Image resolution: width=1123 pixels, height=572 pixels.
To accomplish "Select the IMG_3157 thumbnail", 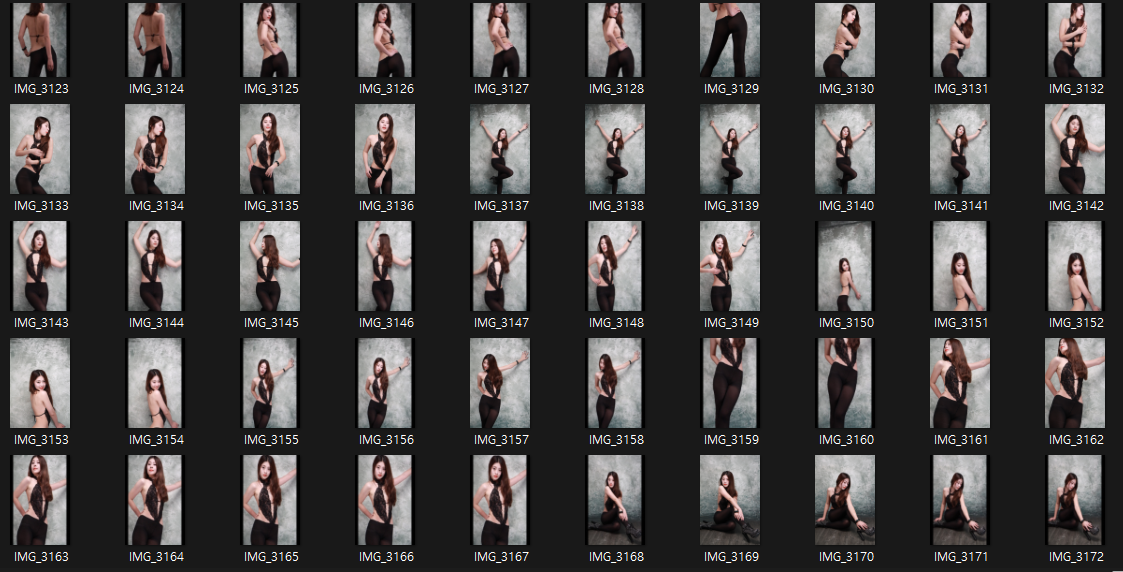I will (500, 383).
